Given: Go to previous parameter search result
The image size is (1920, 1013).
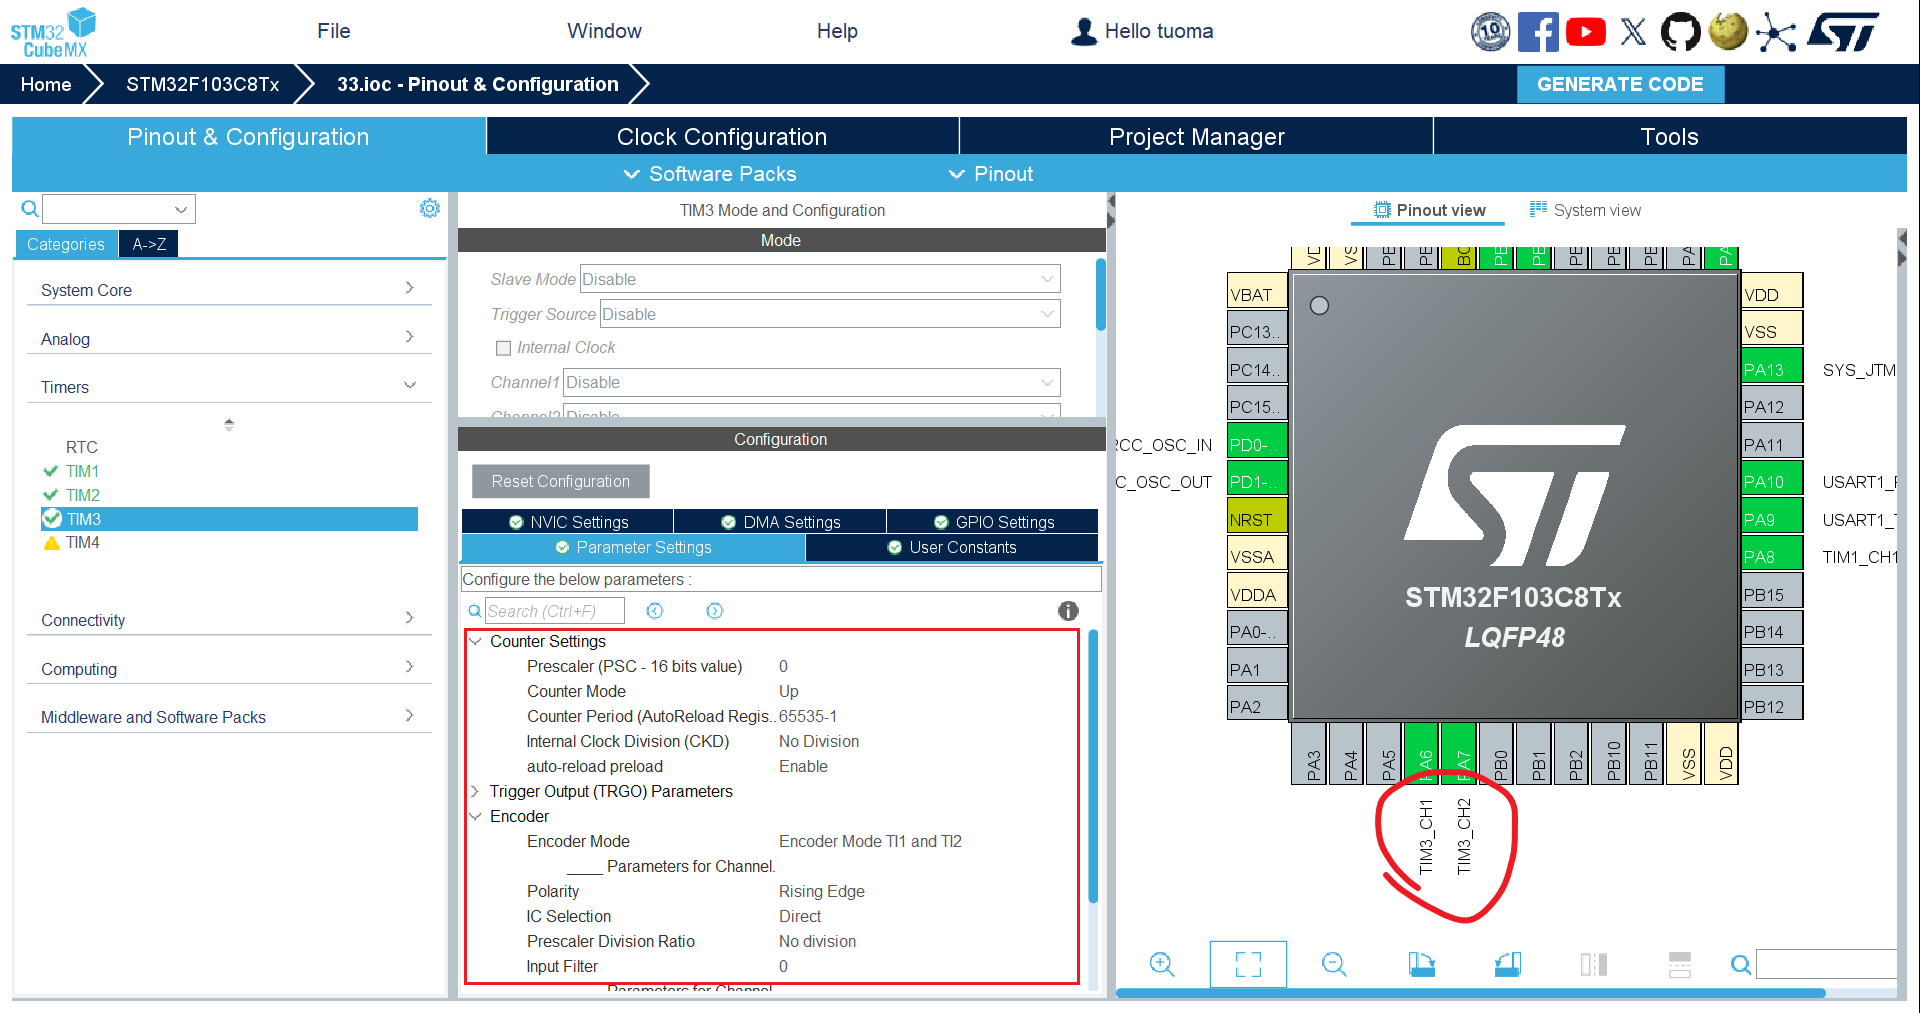Looking at the screenshot, I should click(655, 611).
